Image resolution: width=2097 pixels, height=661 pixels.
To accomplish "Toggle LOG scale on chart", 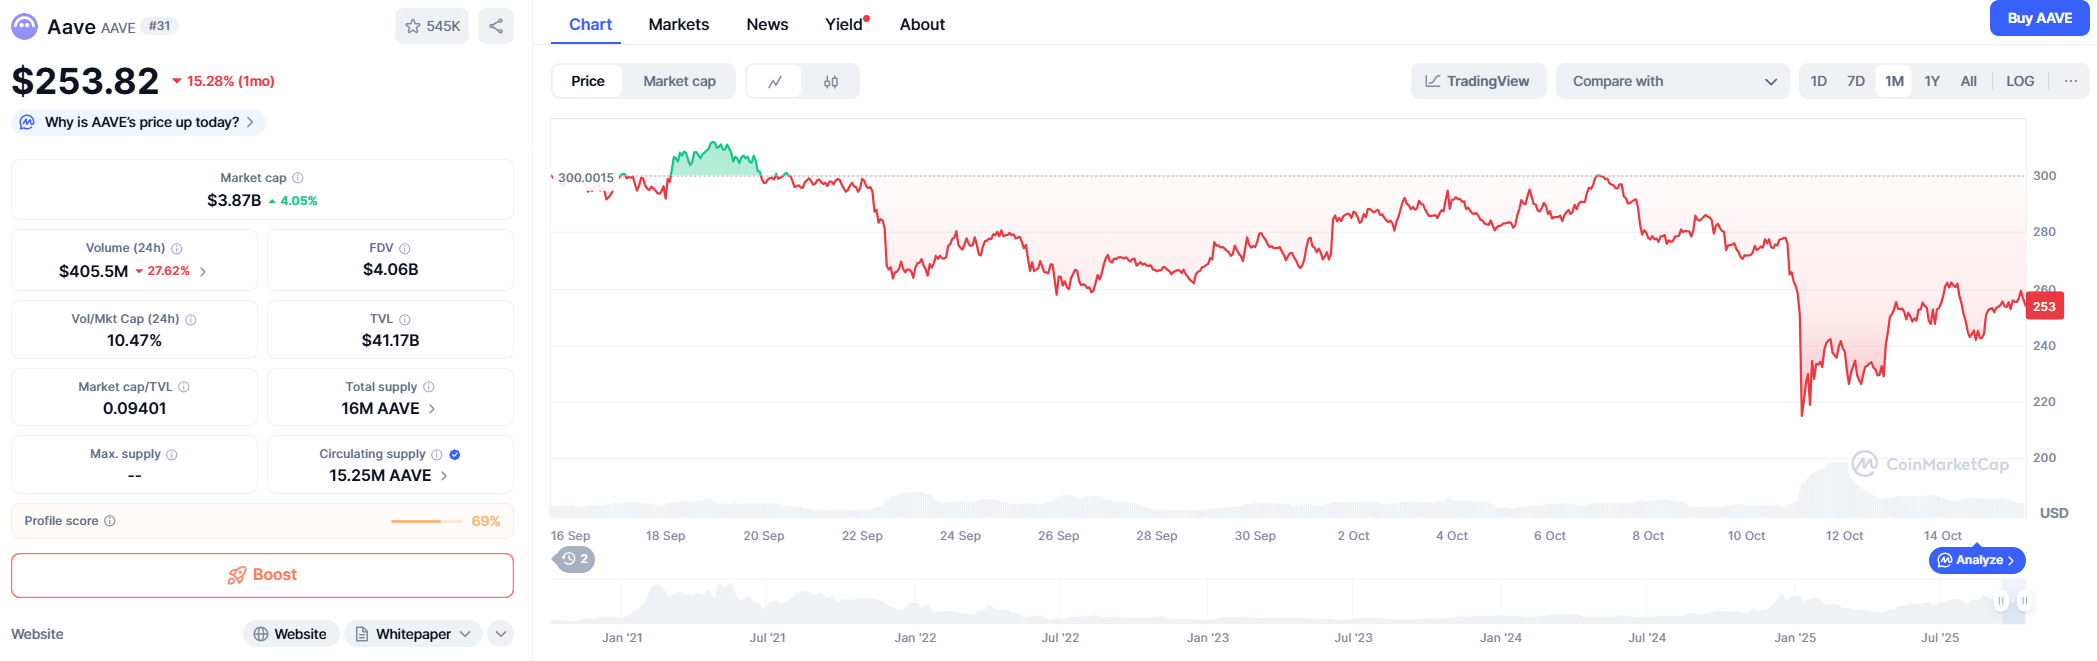I will pyautogui.click(x=2020, y=81).
